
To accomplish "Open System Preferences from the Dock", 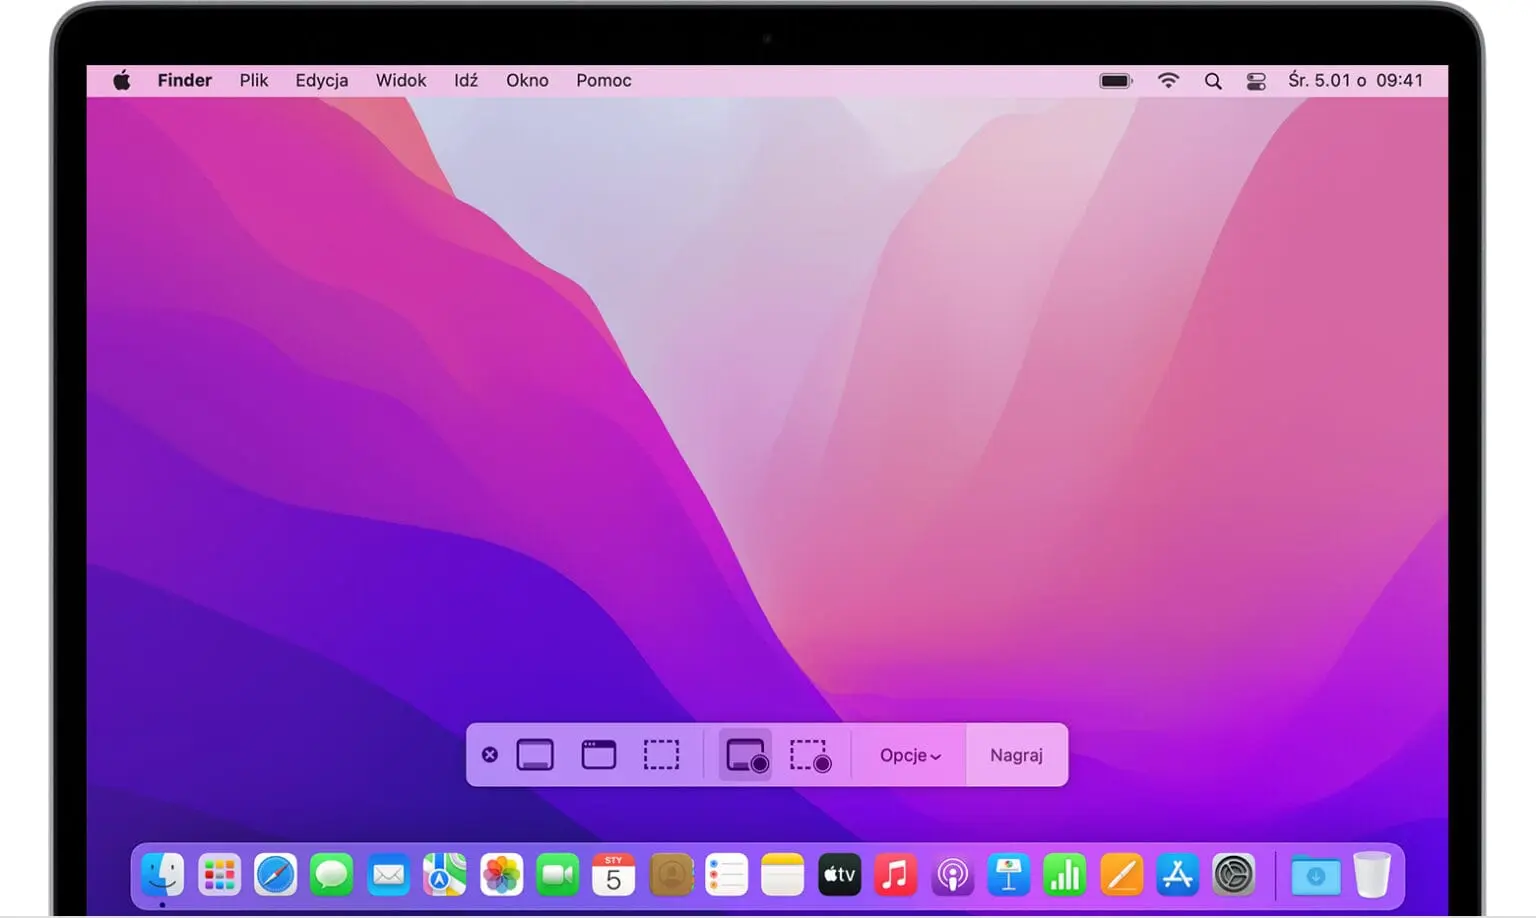I will (1234, 874).
